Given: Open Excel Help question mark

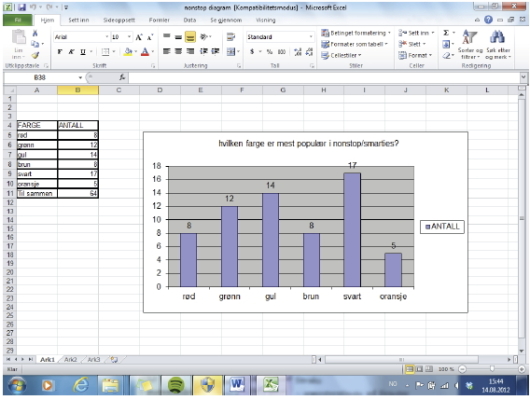Looking at the screenshot, I should point(488,20).
